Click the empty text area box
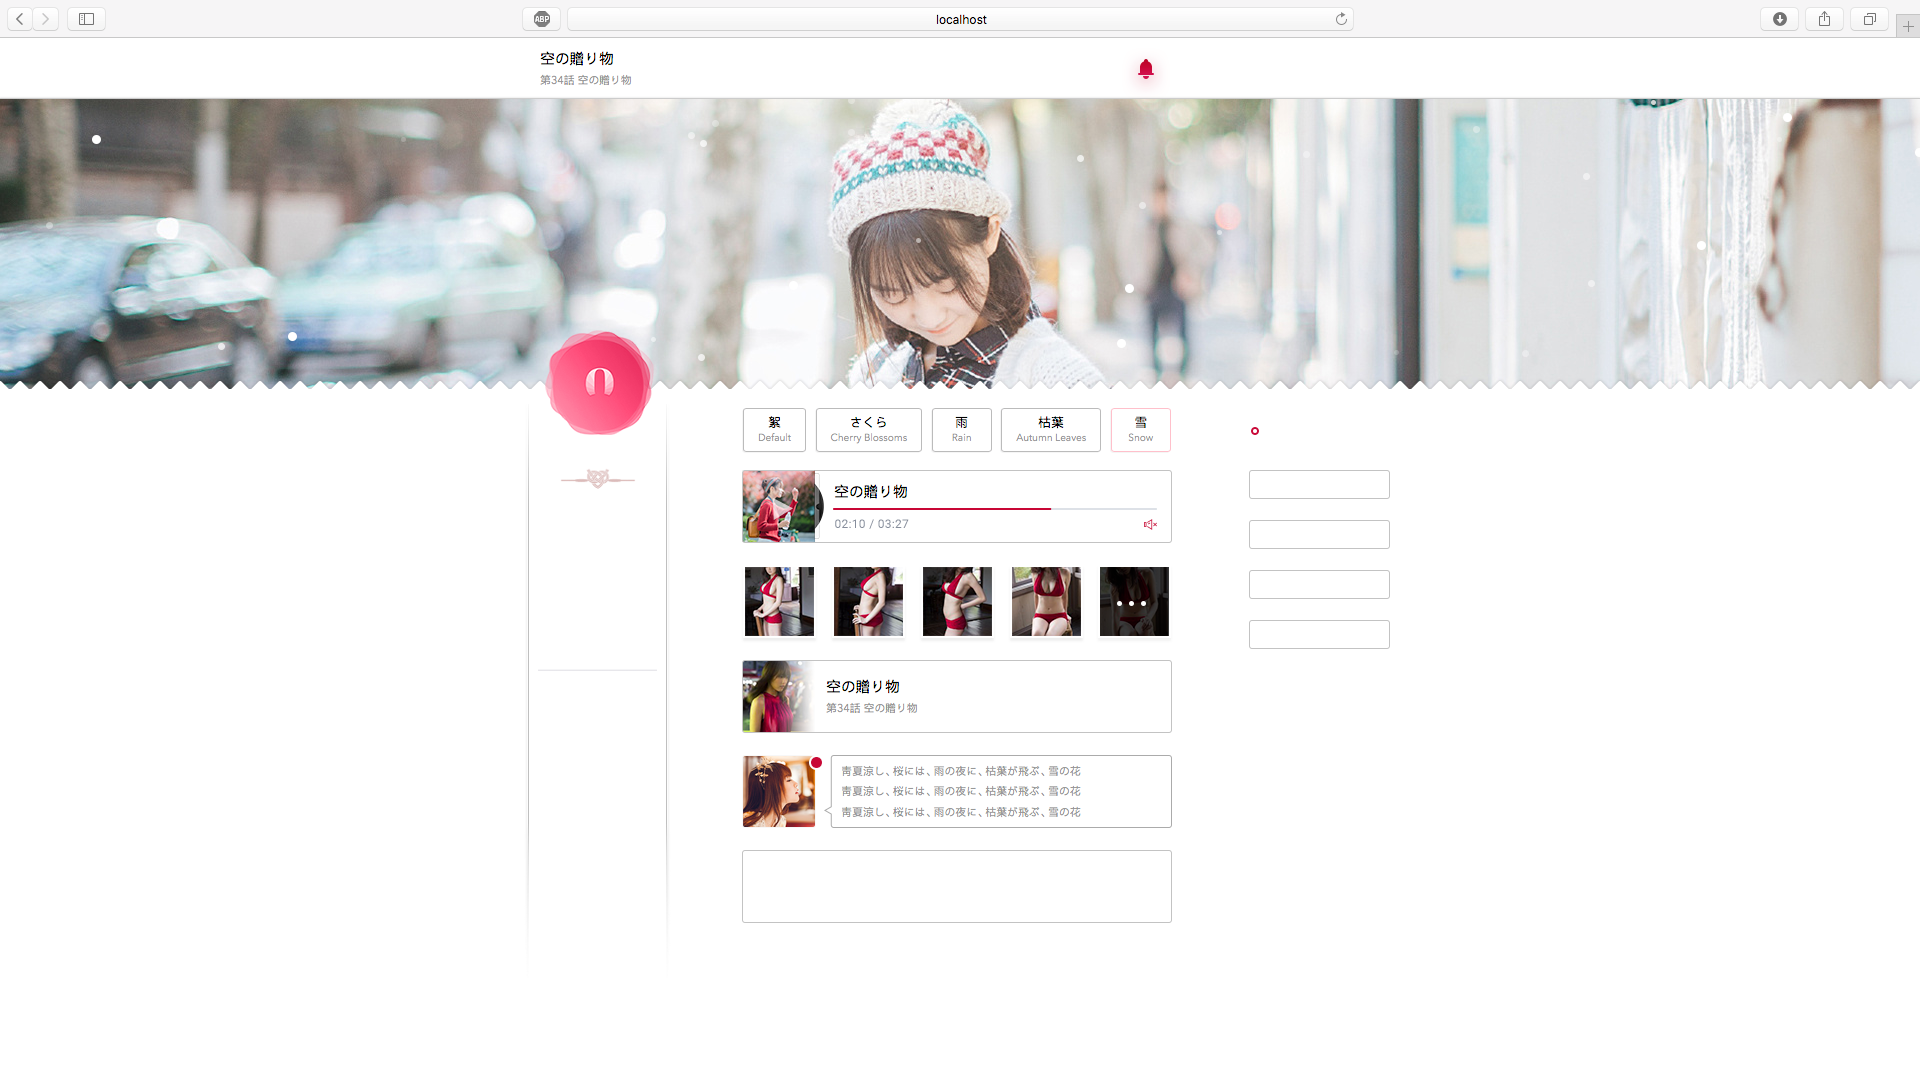 956,886
